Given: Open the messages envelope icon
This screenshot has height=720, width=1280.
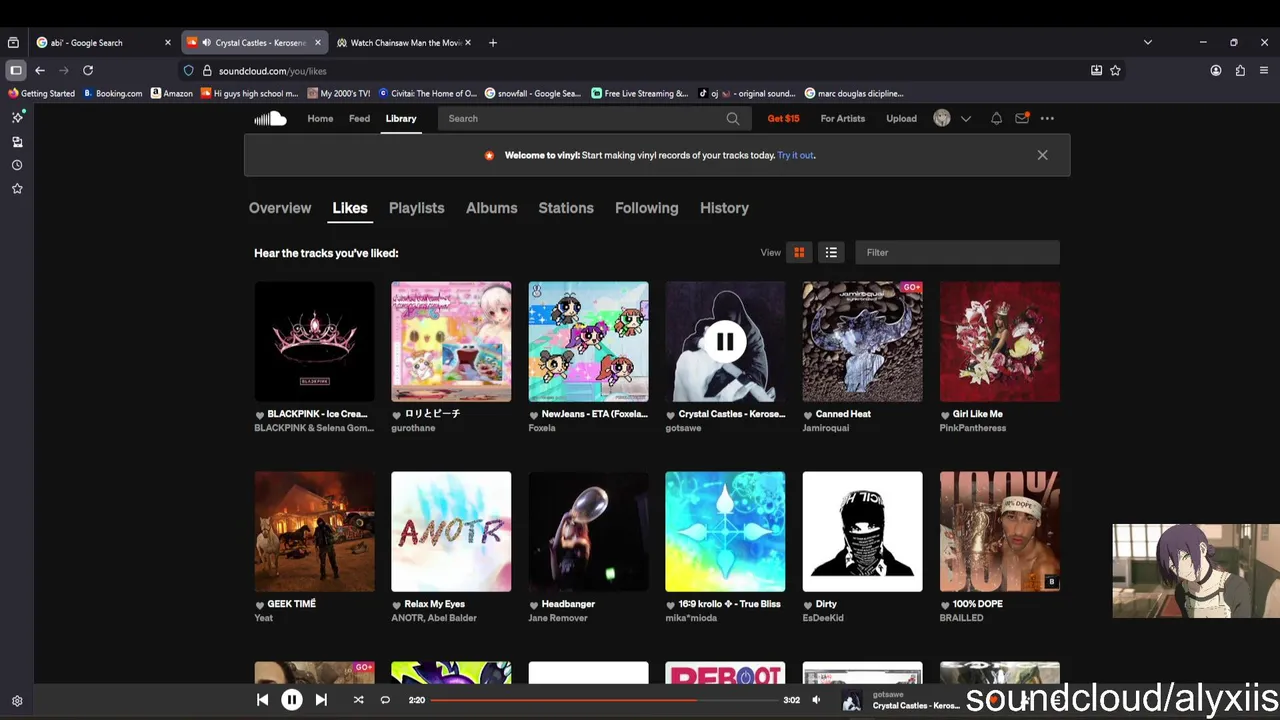Looking at the screenshot, I should (x=1022, y=118).
